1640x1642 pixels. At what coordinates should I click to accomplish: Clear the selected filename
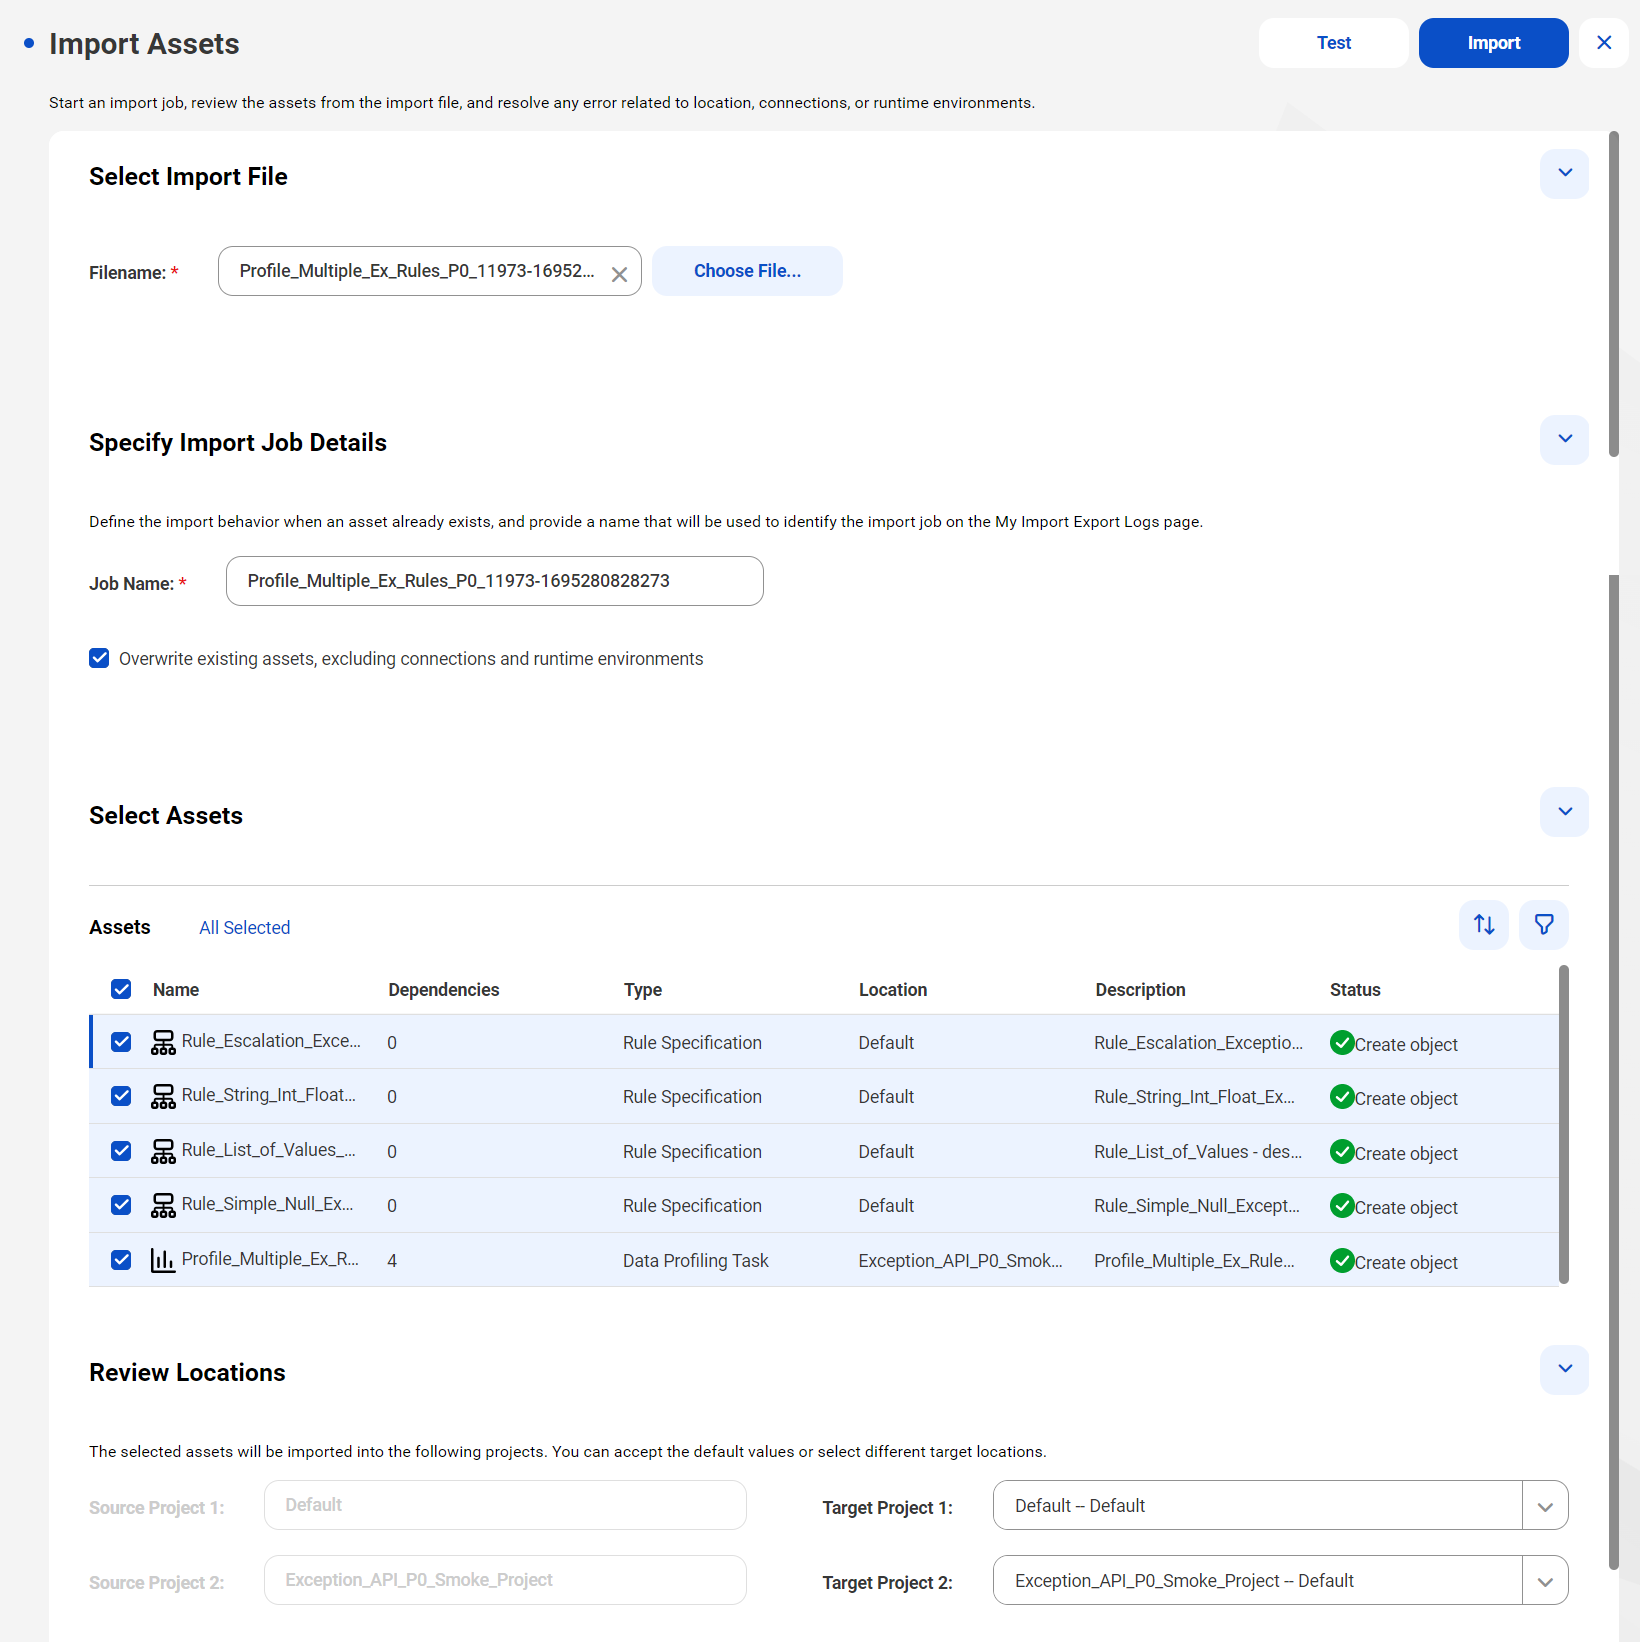619,274
